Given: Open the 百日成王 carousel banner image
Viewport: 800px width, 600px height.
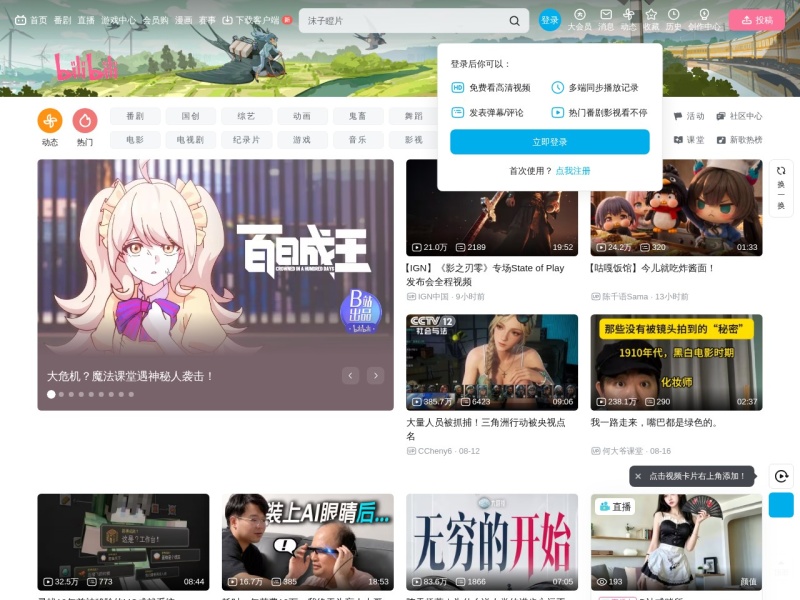Looking at the screenshot, I should click(x=215, y=285).
